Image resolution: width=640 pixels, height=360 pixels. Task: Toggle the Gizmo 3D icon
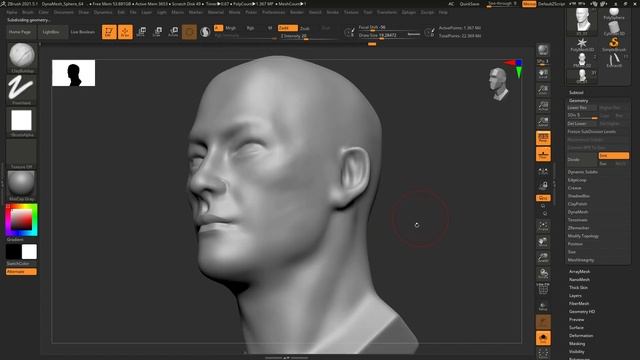pos(189,32)
